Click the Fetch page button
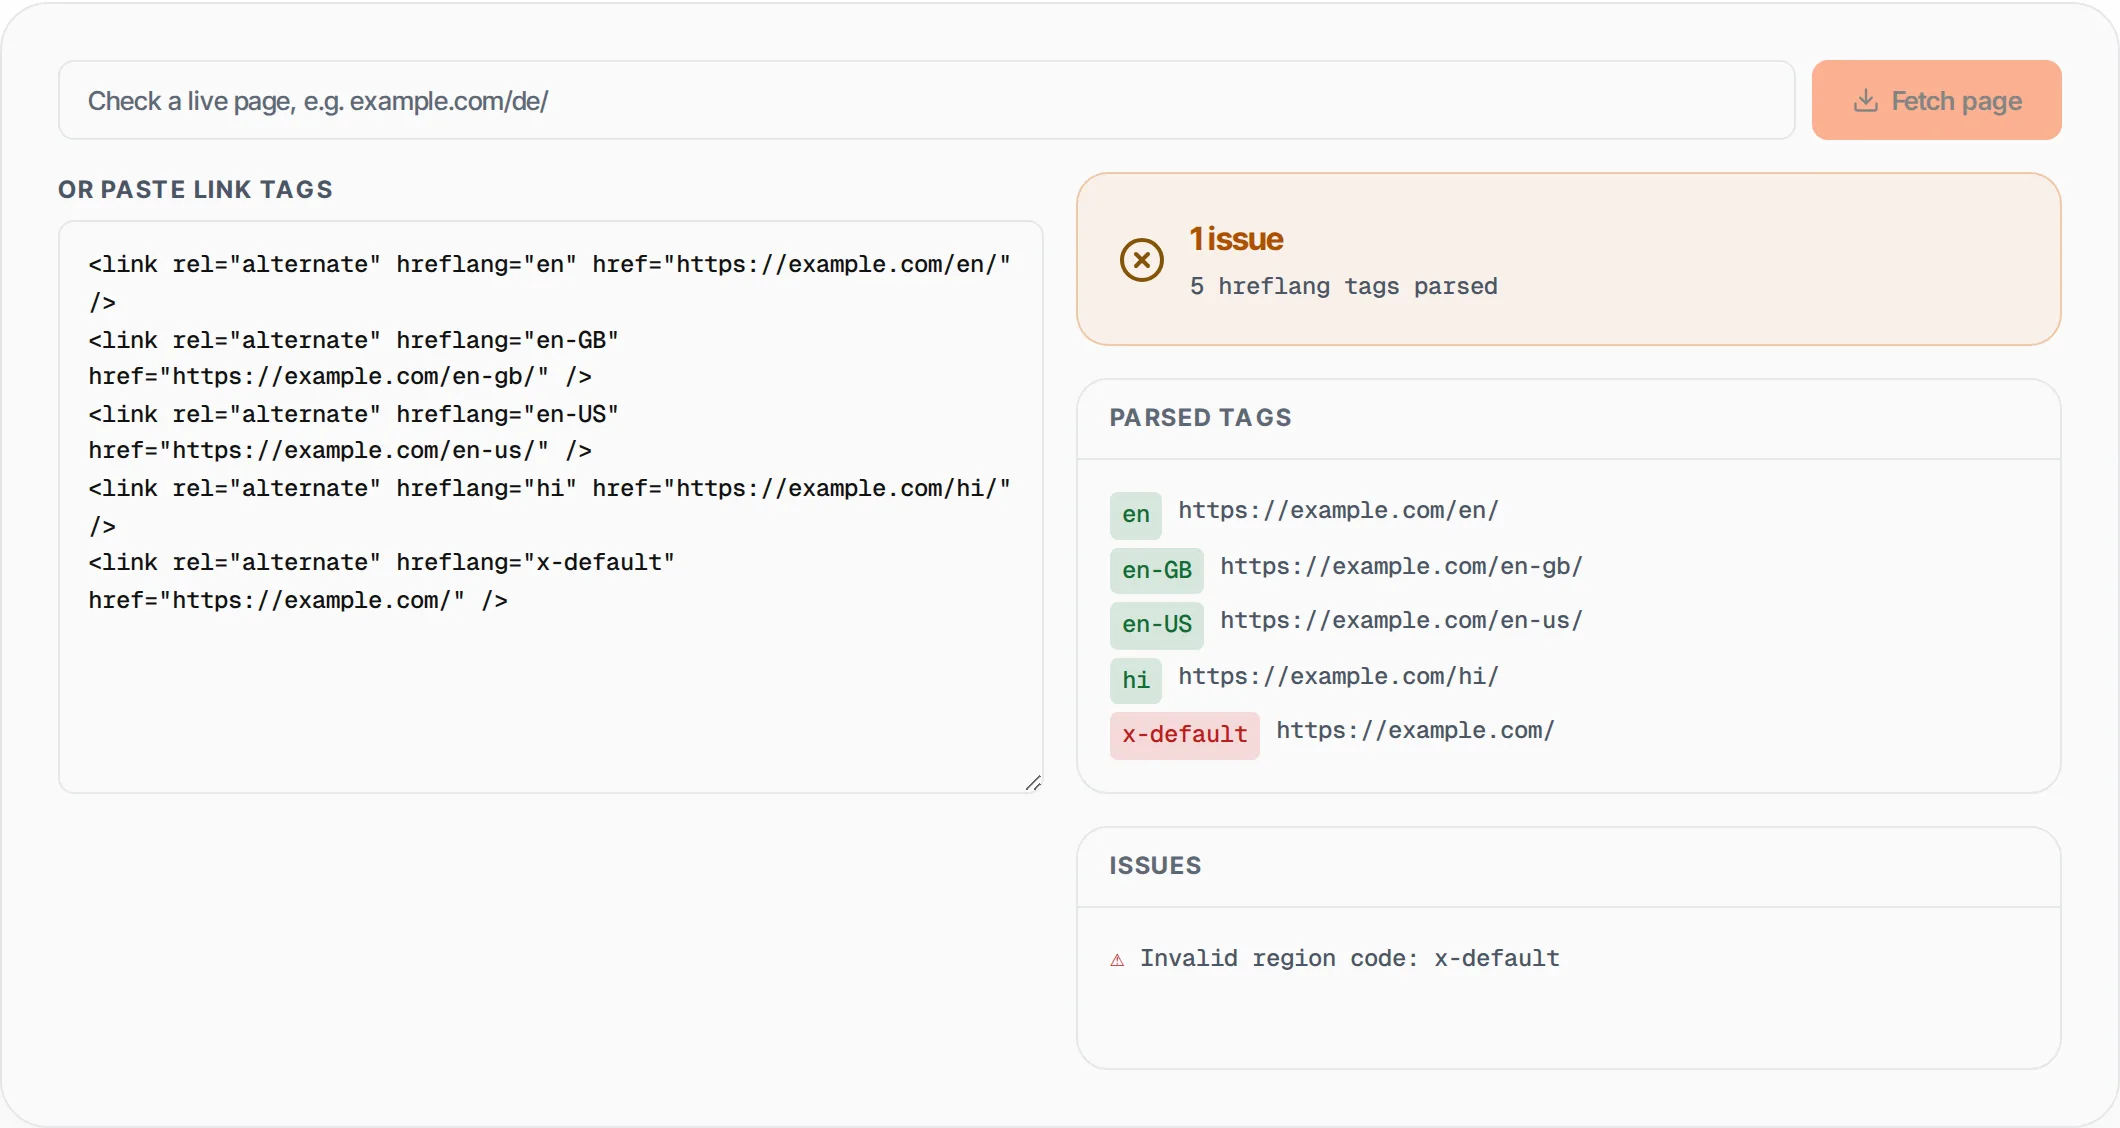Image resolution: width=2120 pixels, height=1128 pixels. point(1936,100)
